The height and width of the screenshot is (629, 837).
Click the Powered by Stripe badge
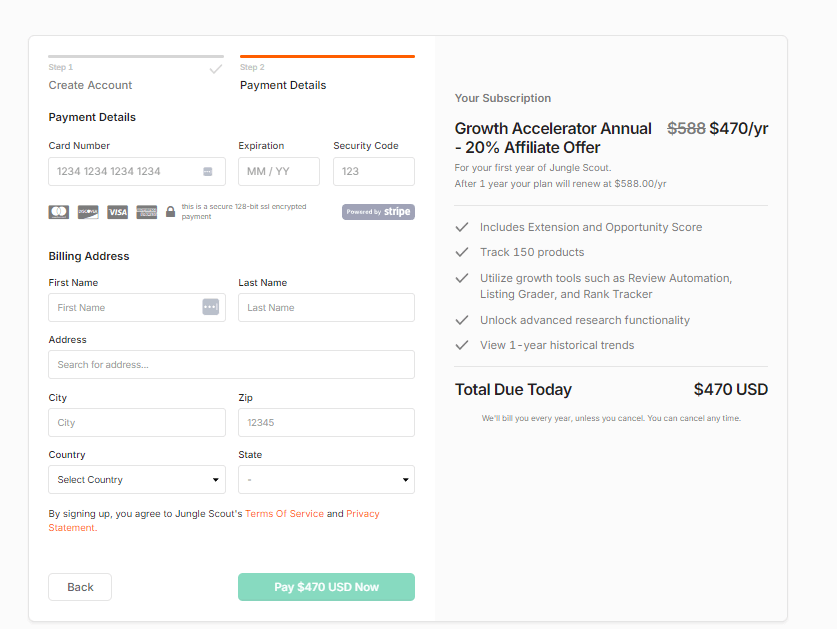coord(378,212)
